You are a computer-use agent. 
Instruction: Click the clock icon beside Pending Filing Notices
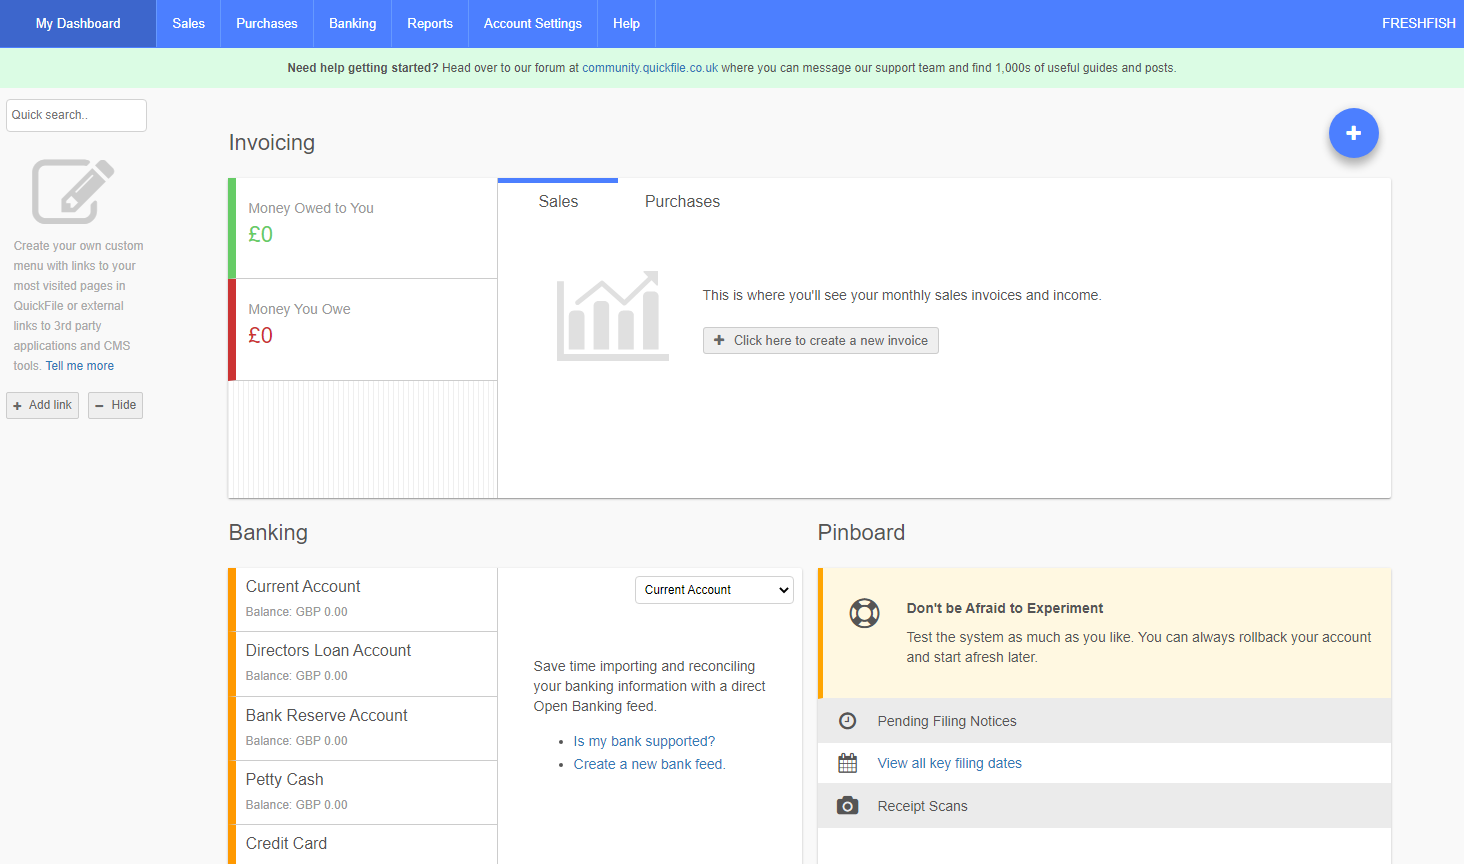click(x=847, y=721)
